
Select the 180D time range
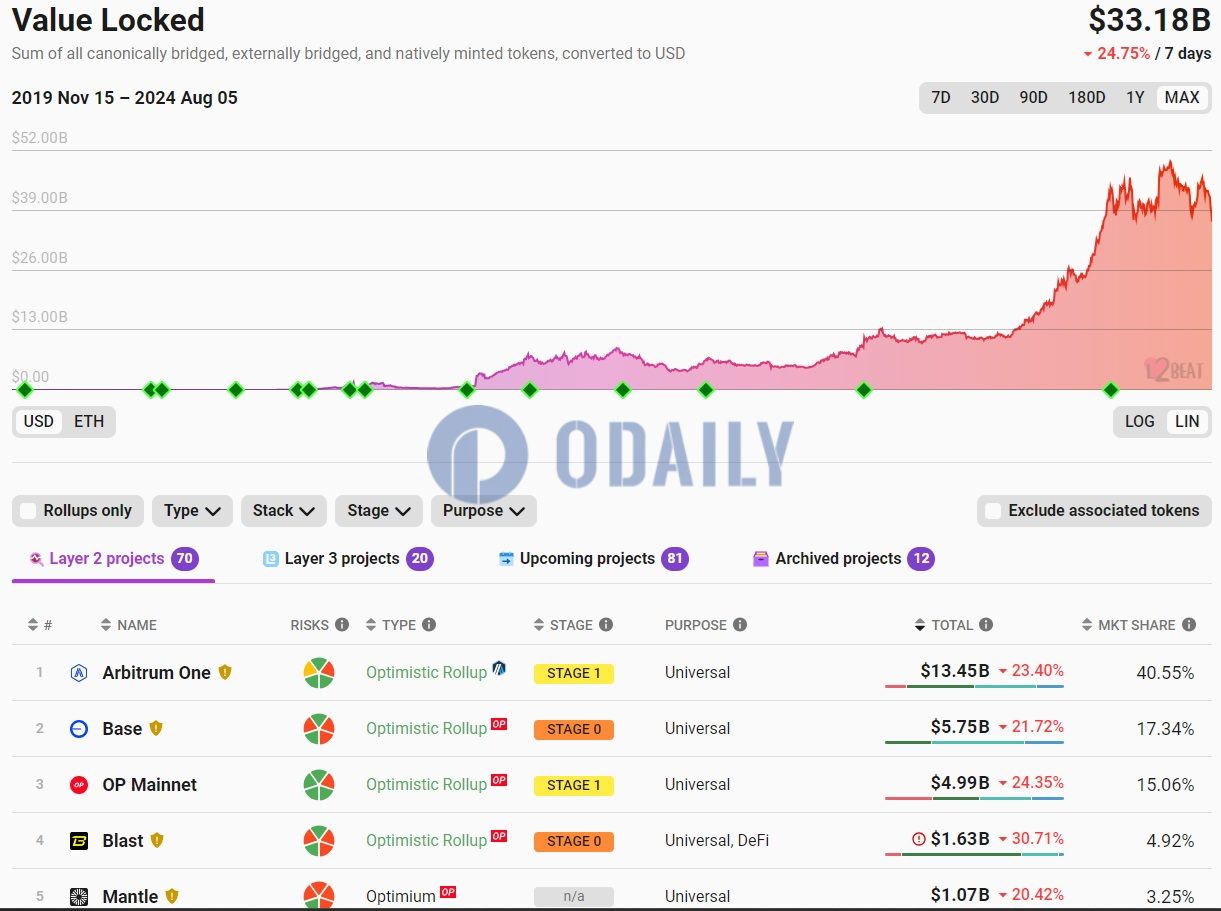click(x=1087, y=97)
